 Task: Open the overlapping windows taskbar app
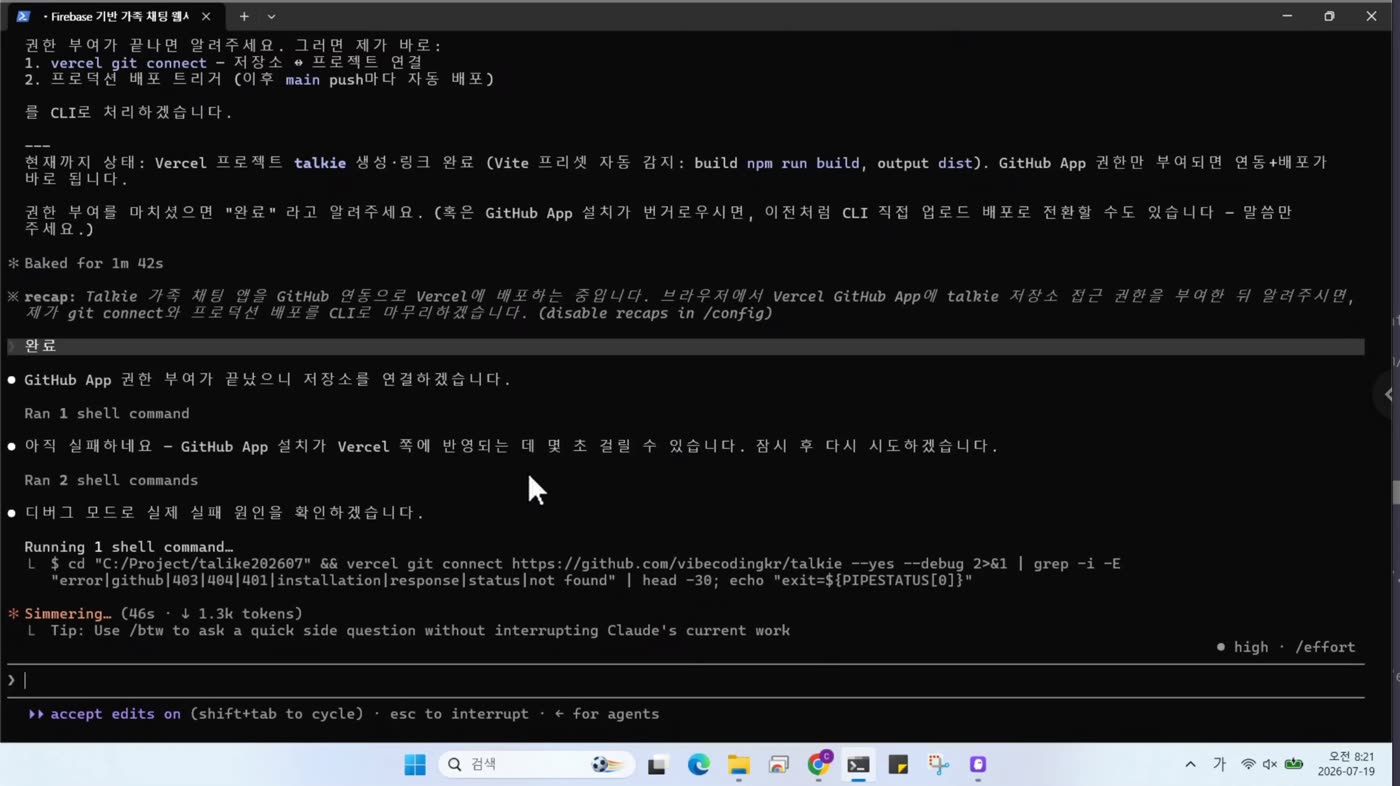tap(778, 765)
